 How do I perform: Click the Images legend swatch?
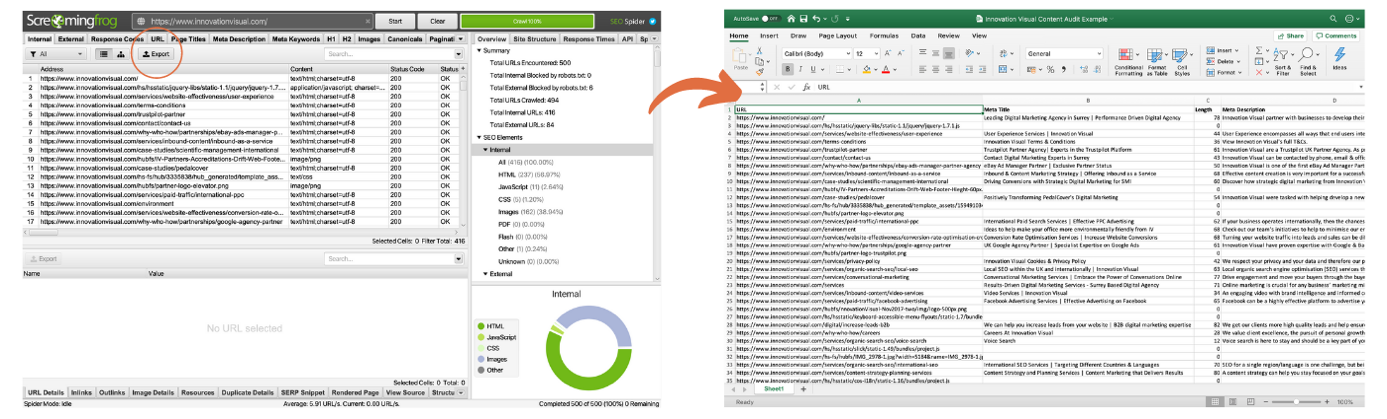tap(483, 359)
